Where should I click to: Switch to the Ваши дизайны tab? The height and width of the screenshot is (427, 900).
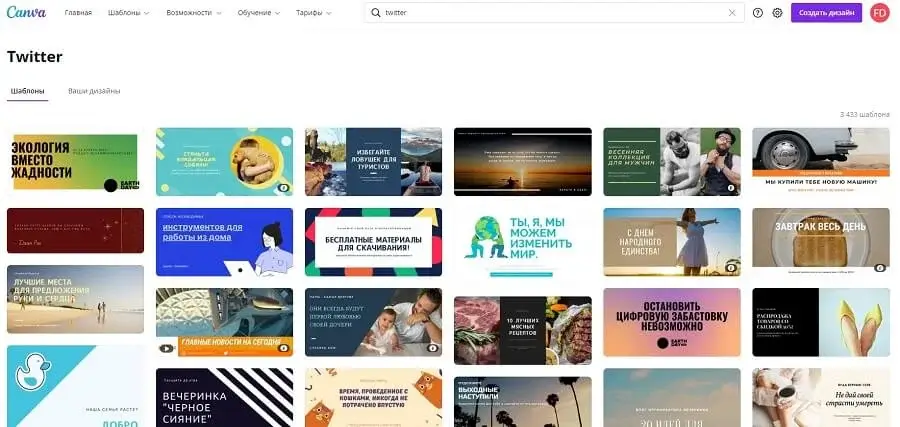coord(94,91)
